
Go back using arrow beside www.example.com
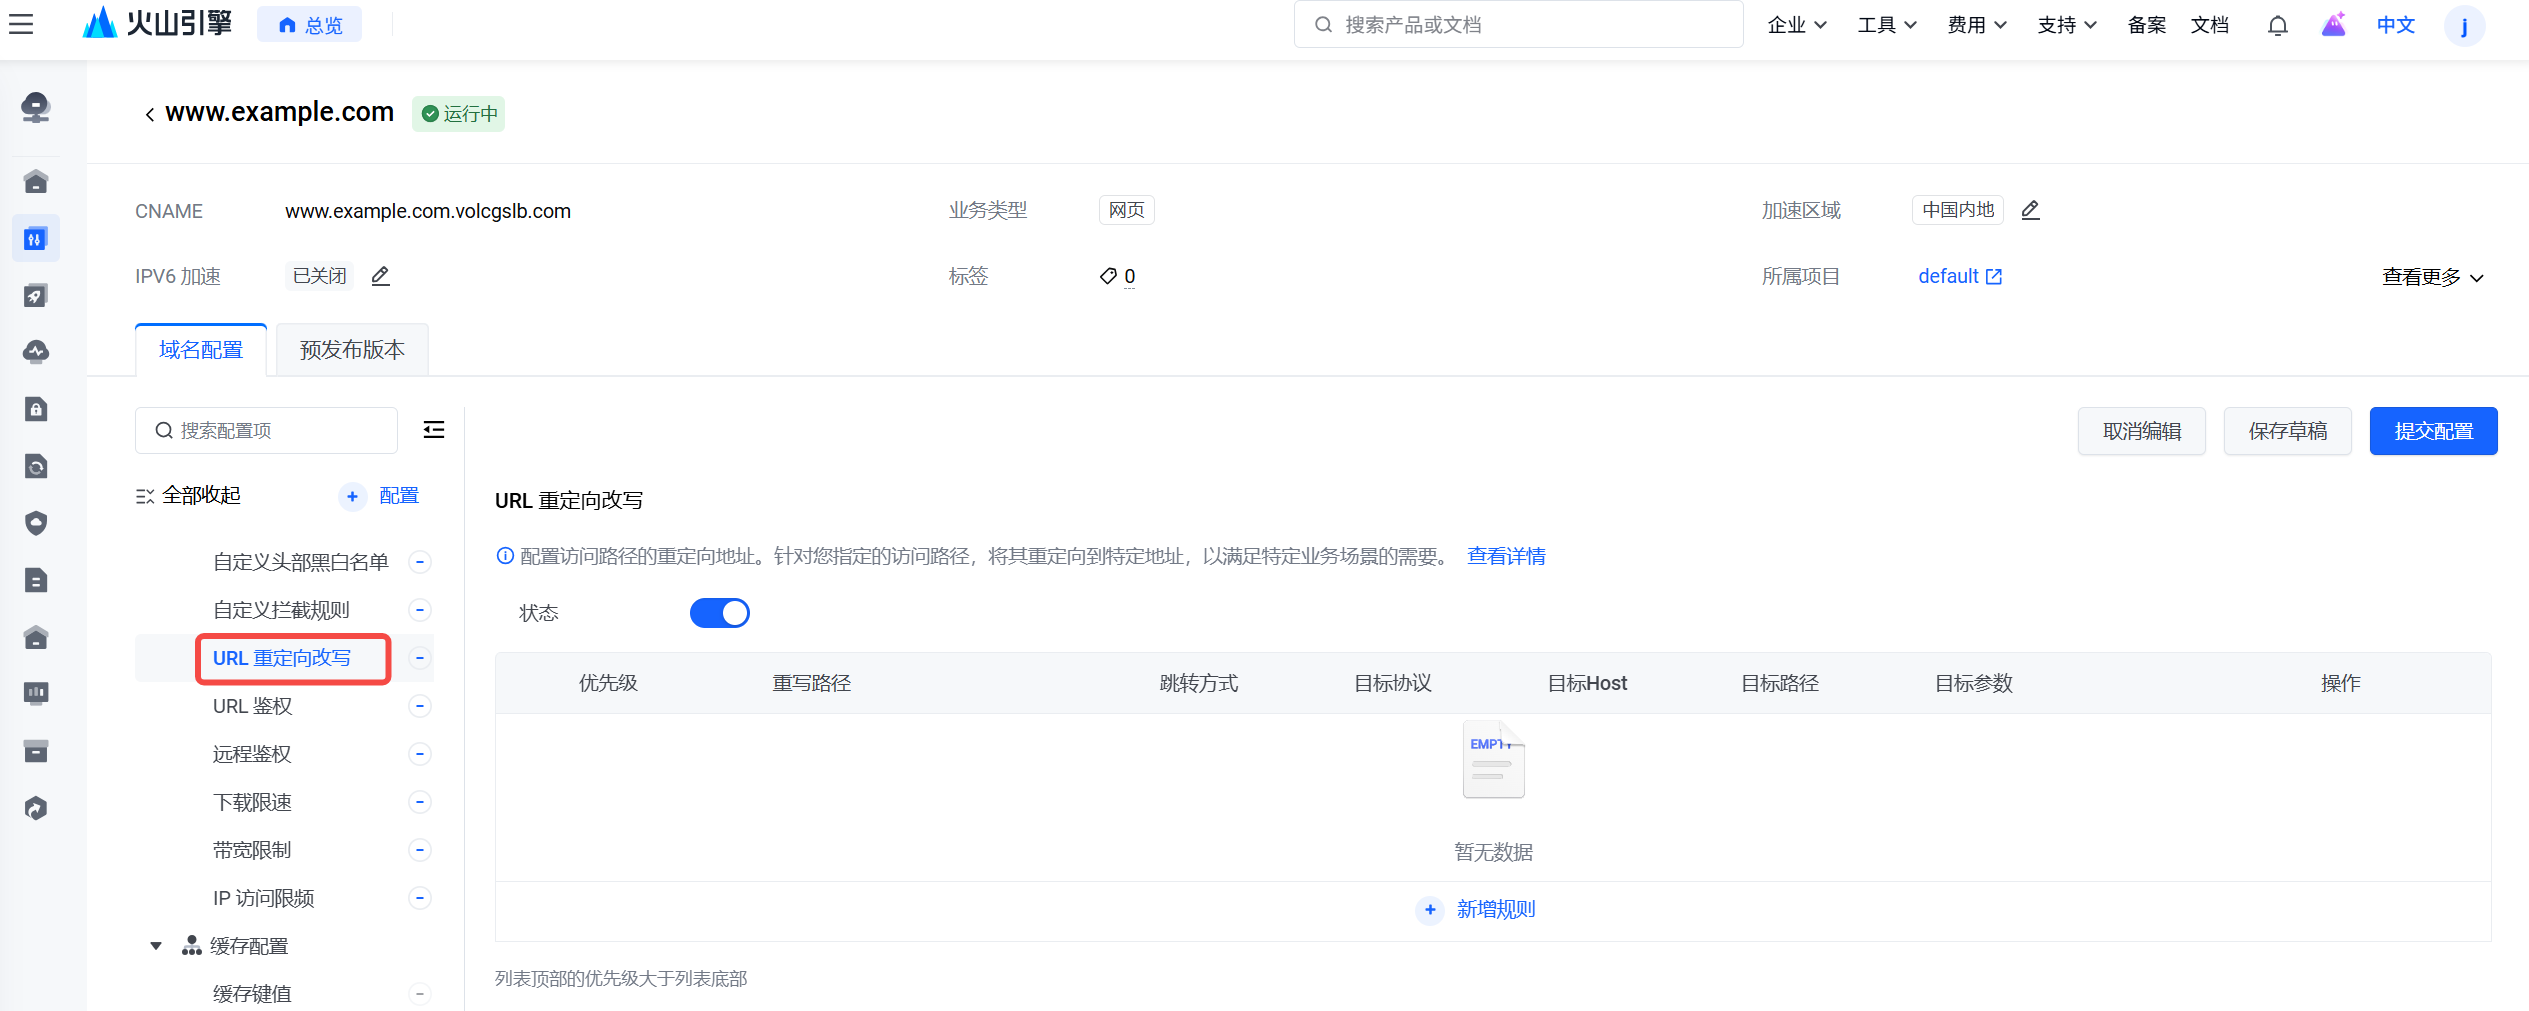[x=149, y=114]
